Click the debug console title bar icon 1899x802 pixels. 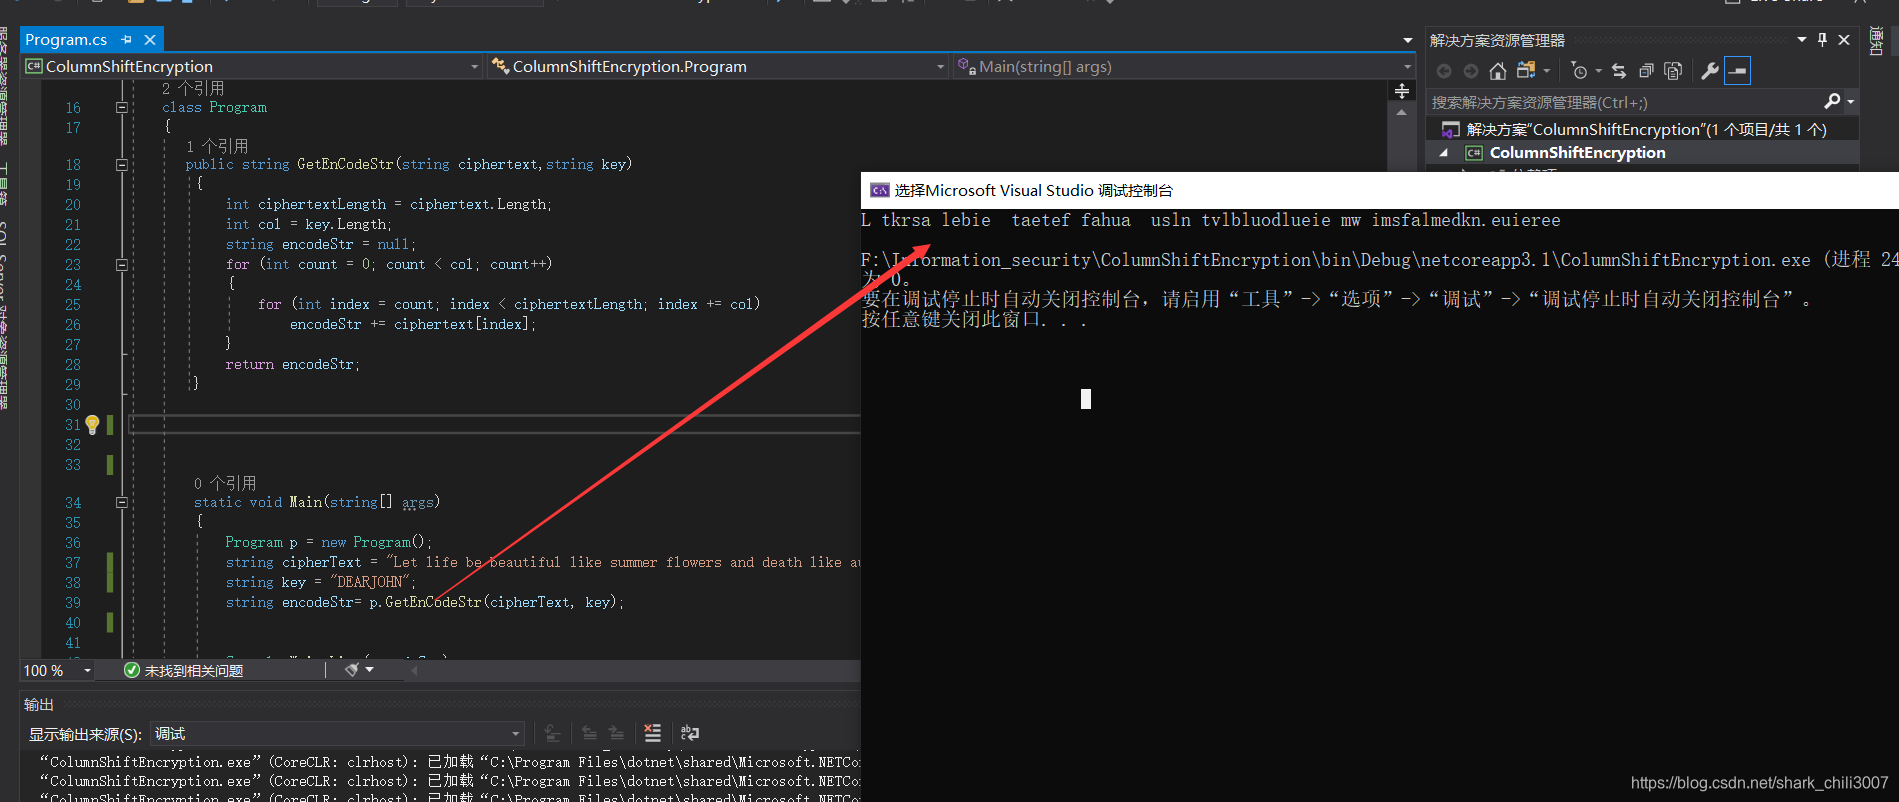coord(879,190)
